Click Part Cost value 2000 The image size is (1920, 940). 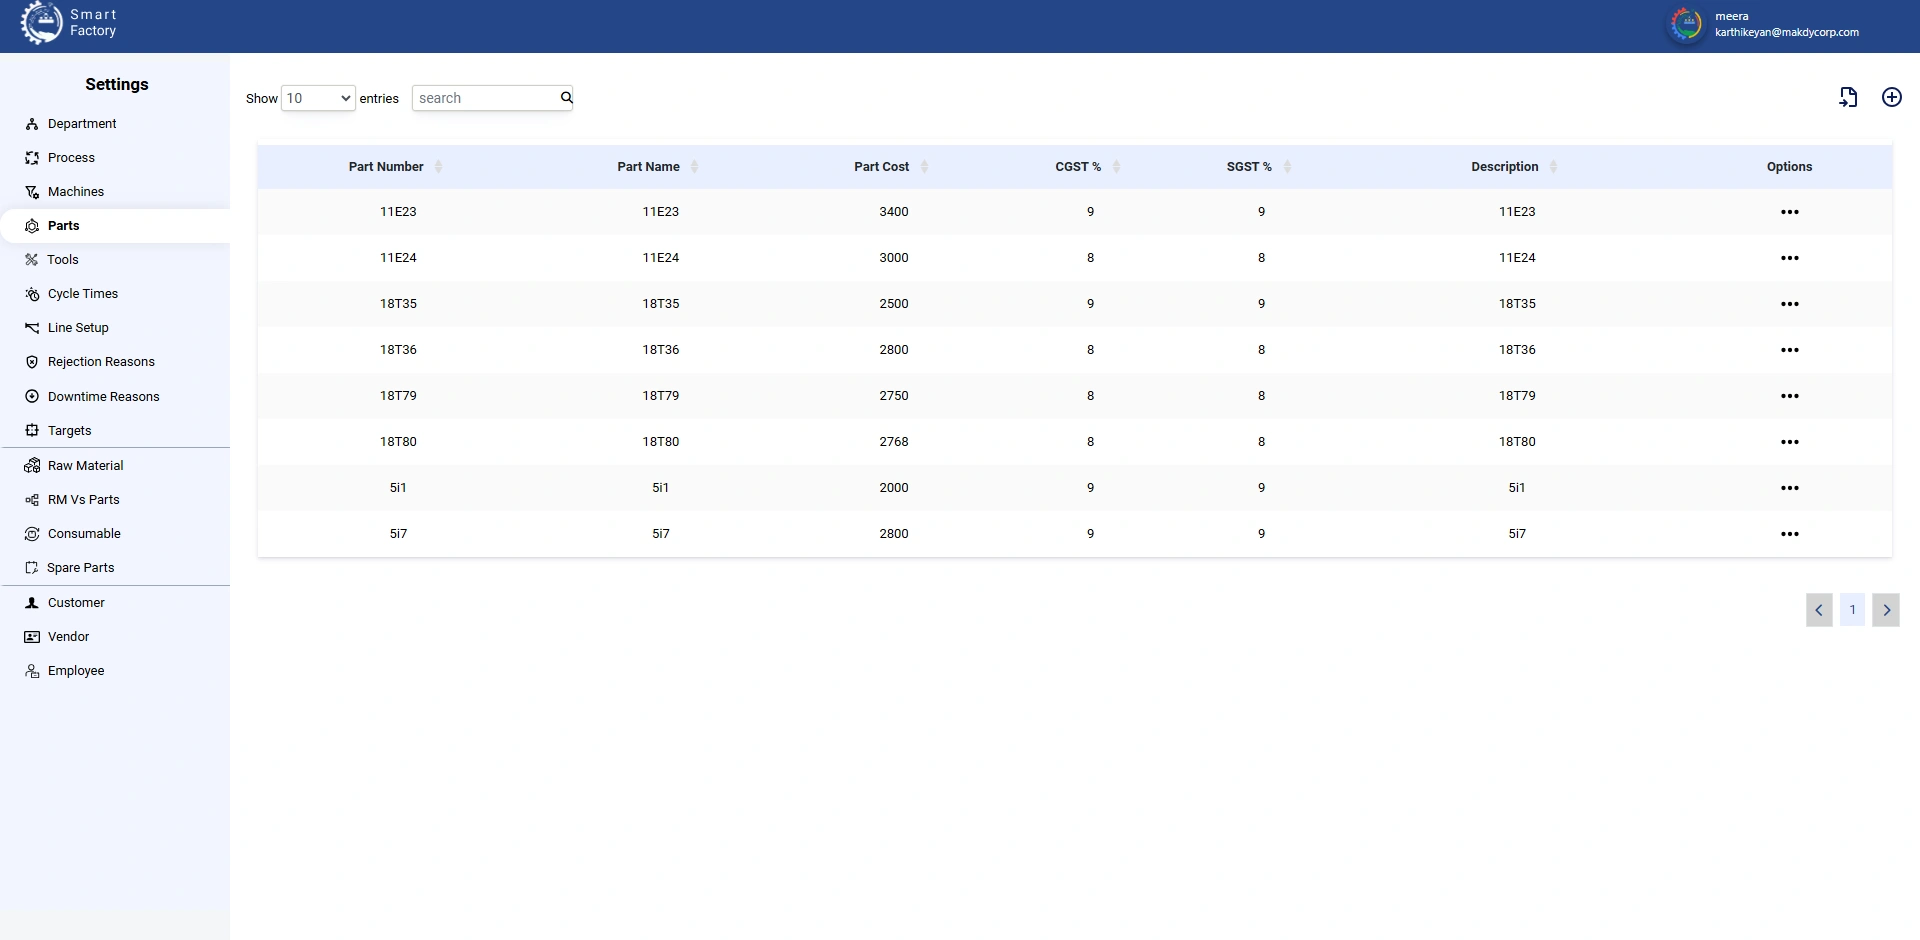[x=894, y=488]
